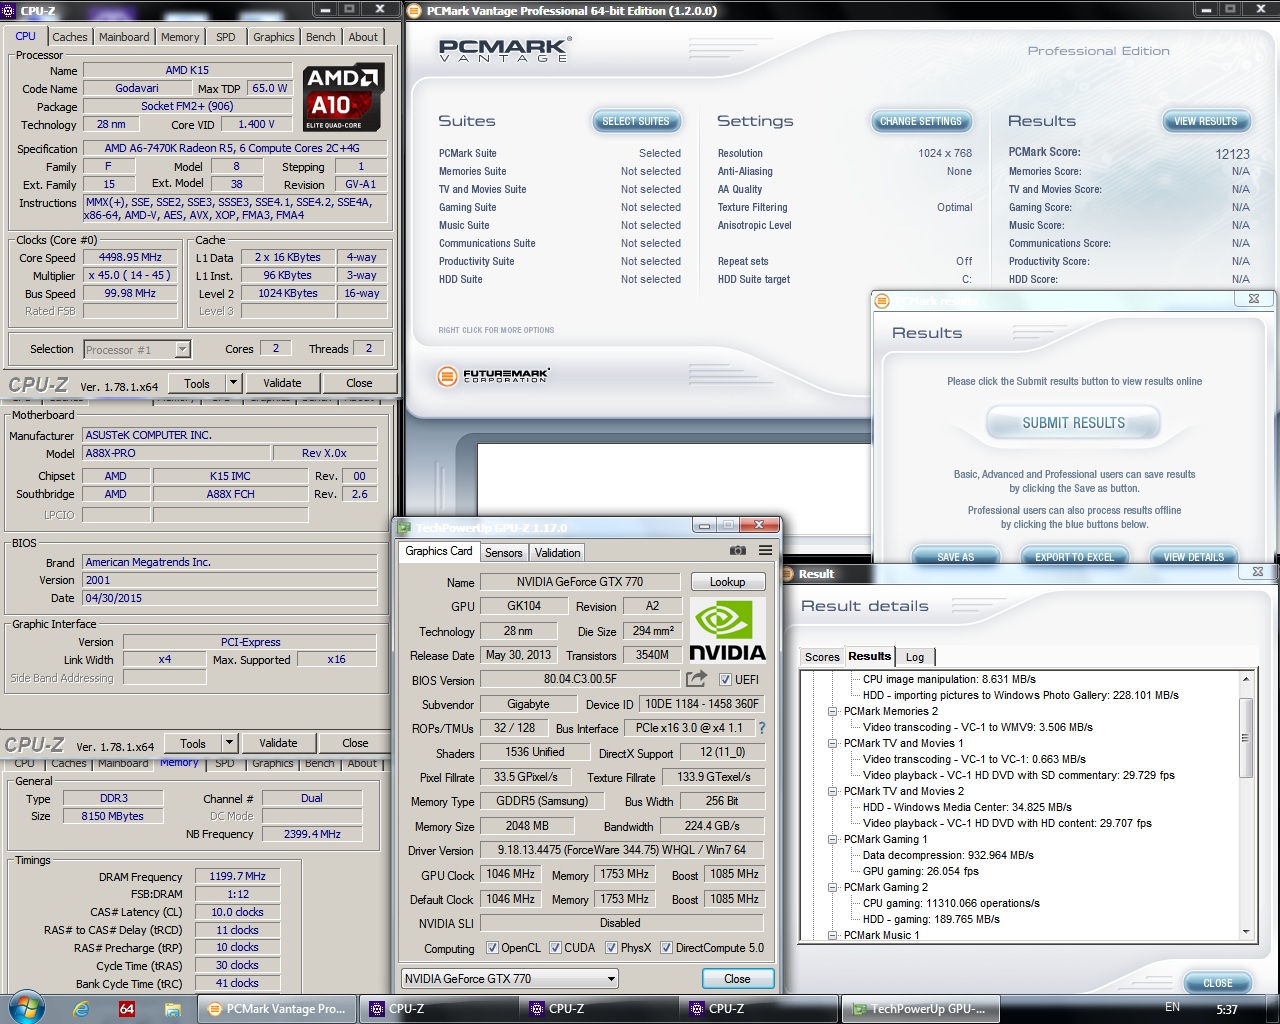
Task: Switch to the first CPU-Z taskbar item
Action: pyautogui.click(x=436, y=1009)
